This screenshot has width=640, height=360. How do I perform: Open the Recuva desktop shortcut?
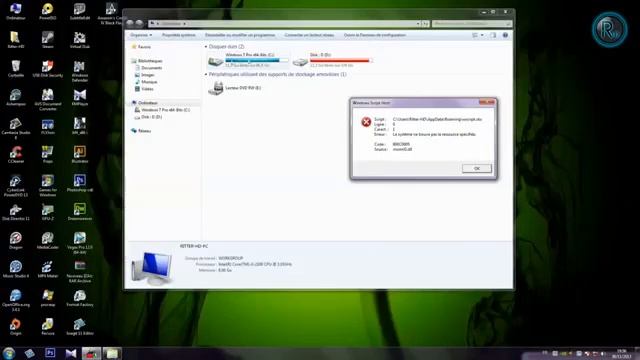47,327
